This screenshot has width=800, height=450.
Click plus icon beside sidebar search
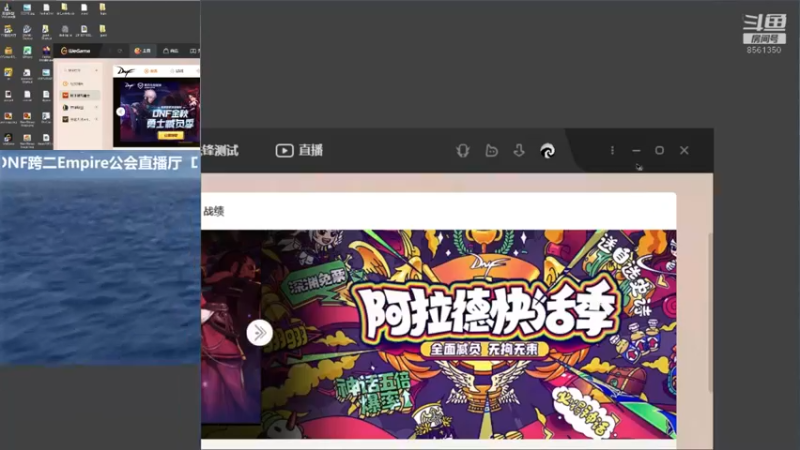point(96,70)
